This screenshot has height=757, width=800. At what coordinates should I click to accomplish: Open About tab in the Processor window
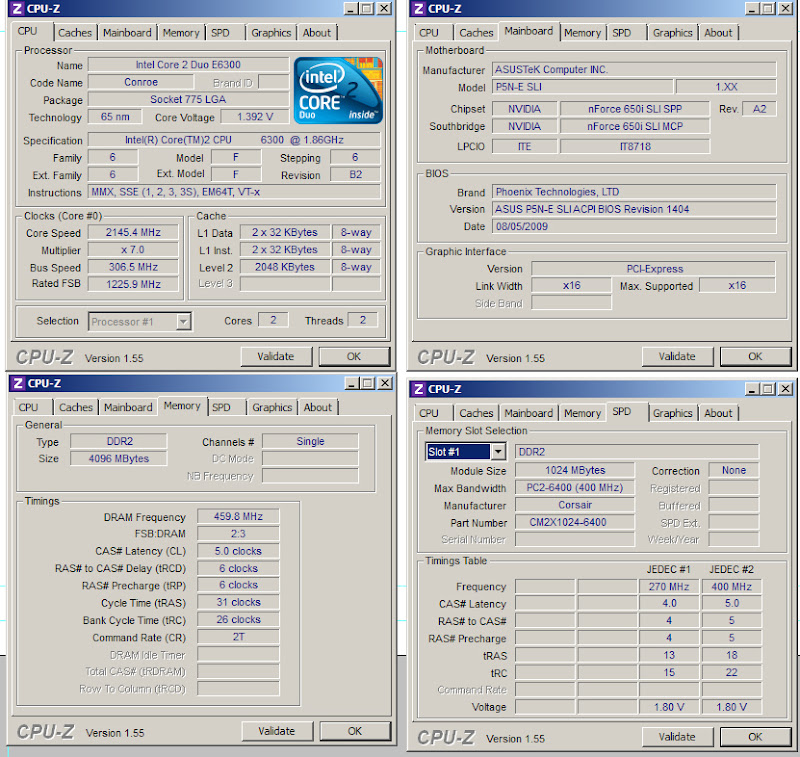[x=317, y=33]
